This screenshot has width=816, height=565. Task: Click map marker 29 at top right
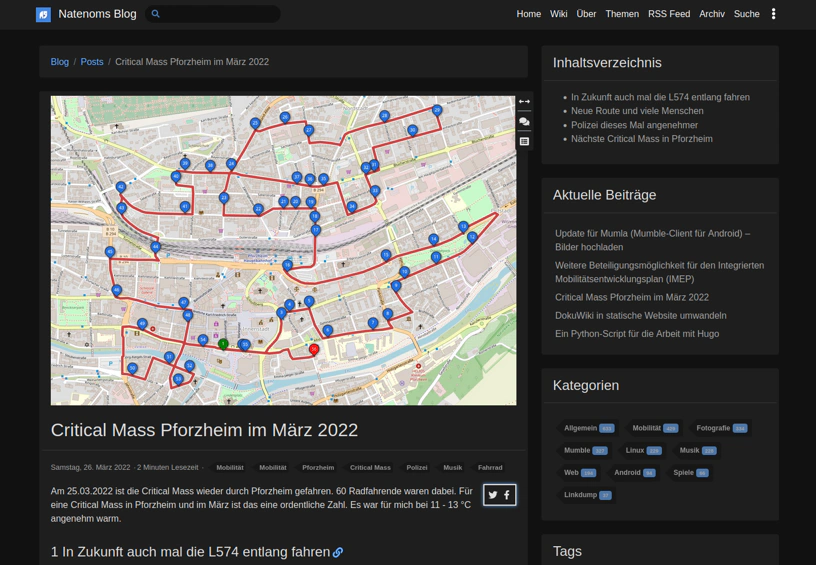[x=437, y=110]
